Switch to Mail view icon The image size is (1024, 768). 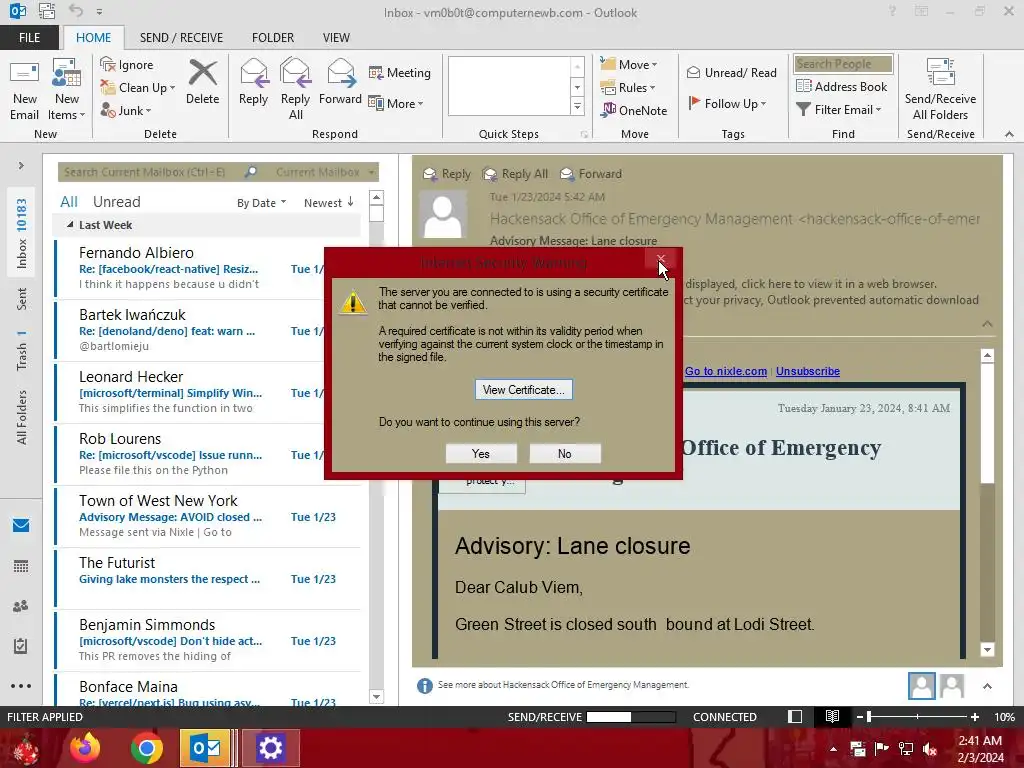click(x=21, y=525)
